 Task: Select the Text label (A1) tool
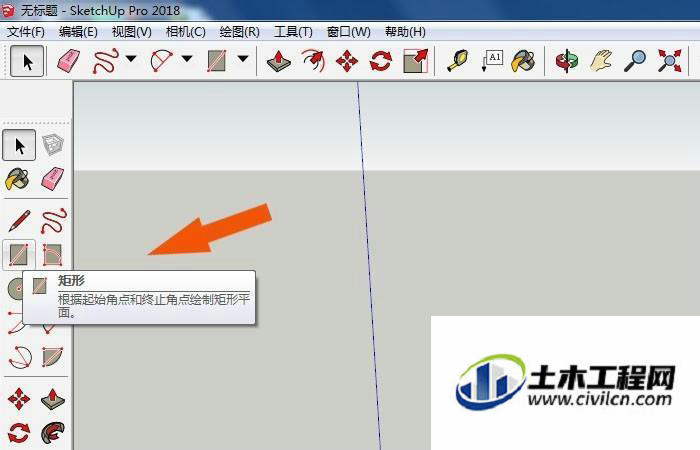[x=492, y=61]
